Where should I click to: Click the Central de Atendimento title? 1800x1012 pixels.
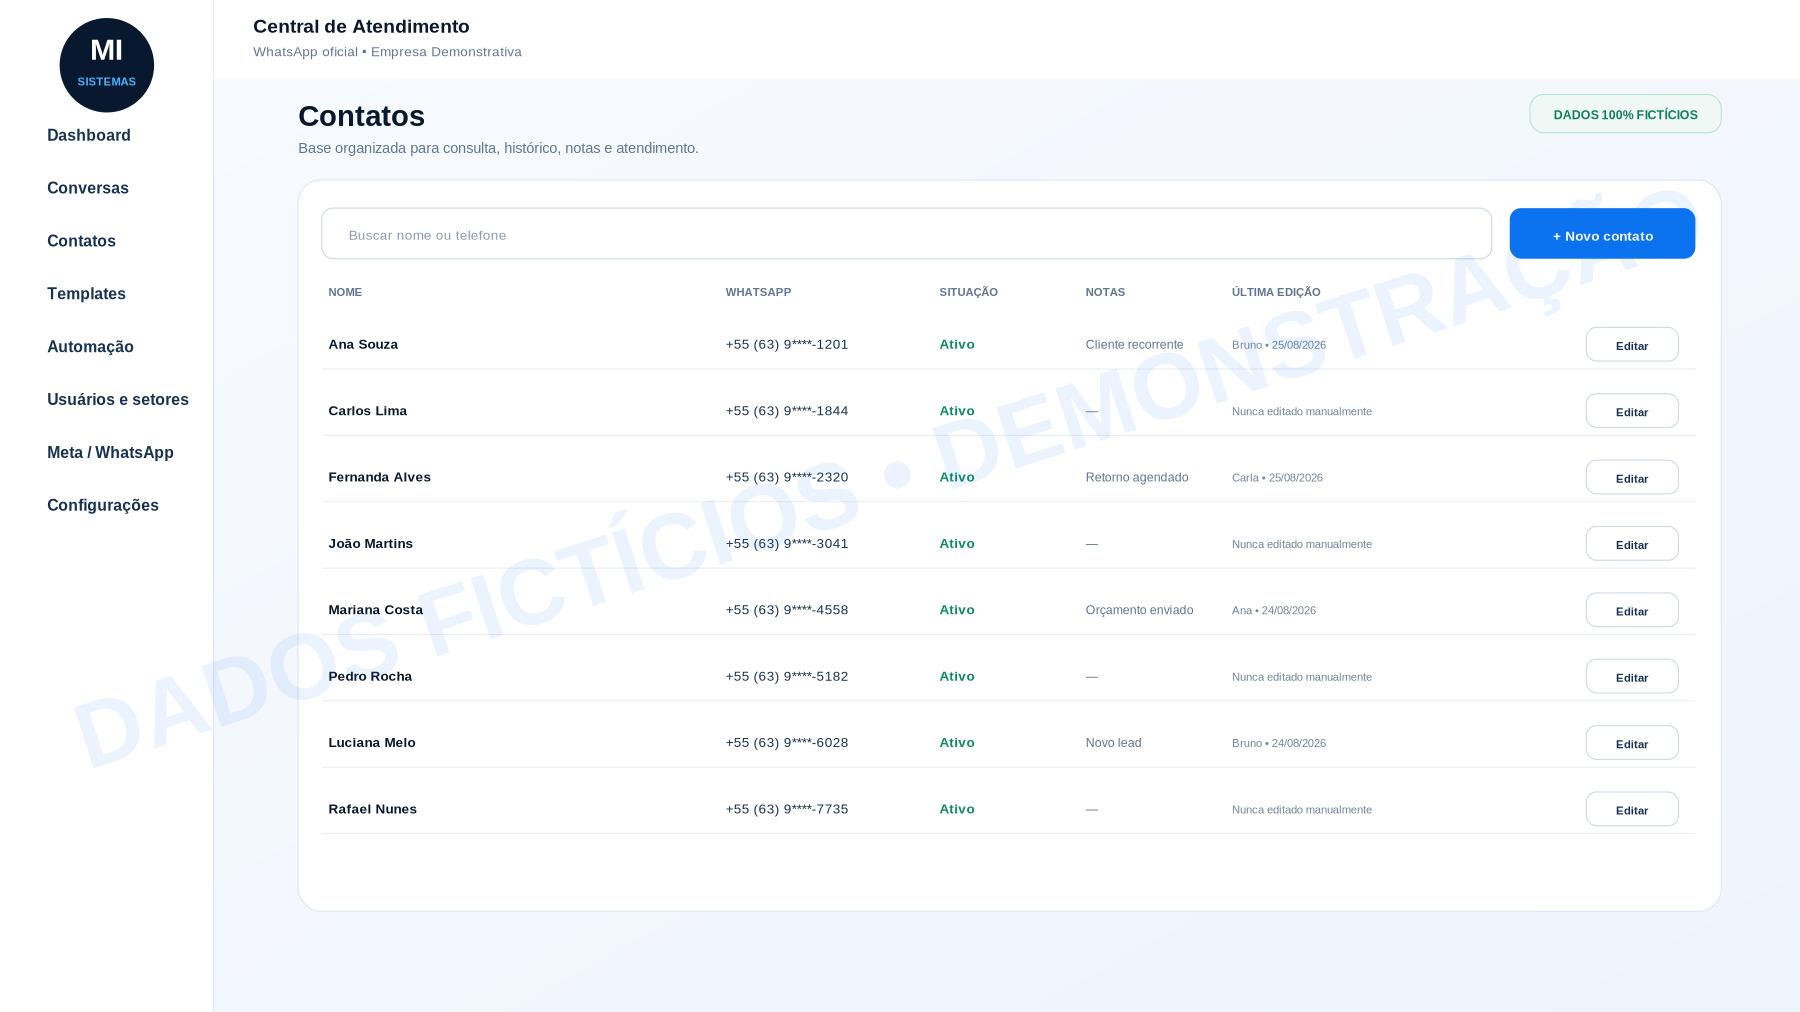(361, 27)
